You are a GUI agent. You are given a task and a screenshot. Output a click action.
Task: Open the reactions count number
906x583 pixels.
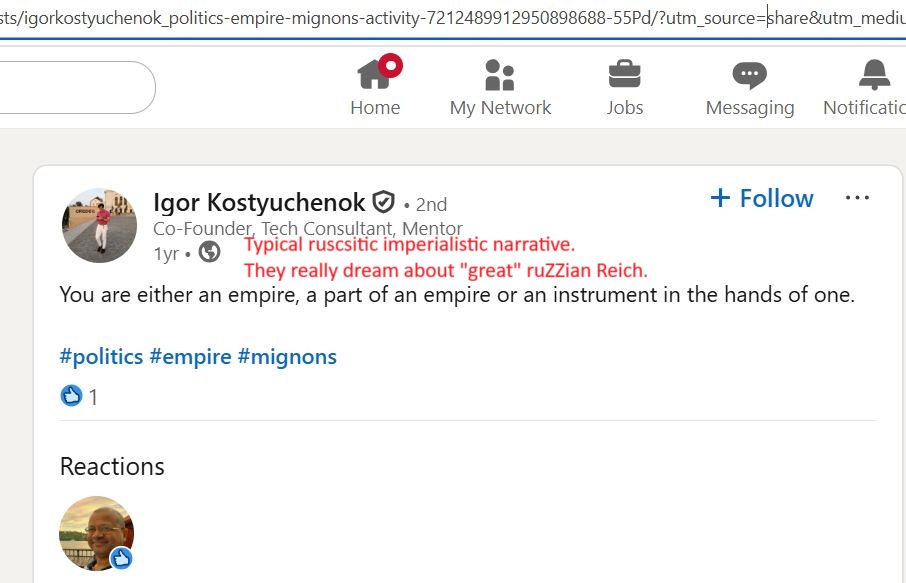93,397
